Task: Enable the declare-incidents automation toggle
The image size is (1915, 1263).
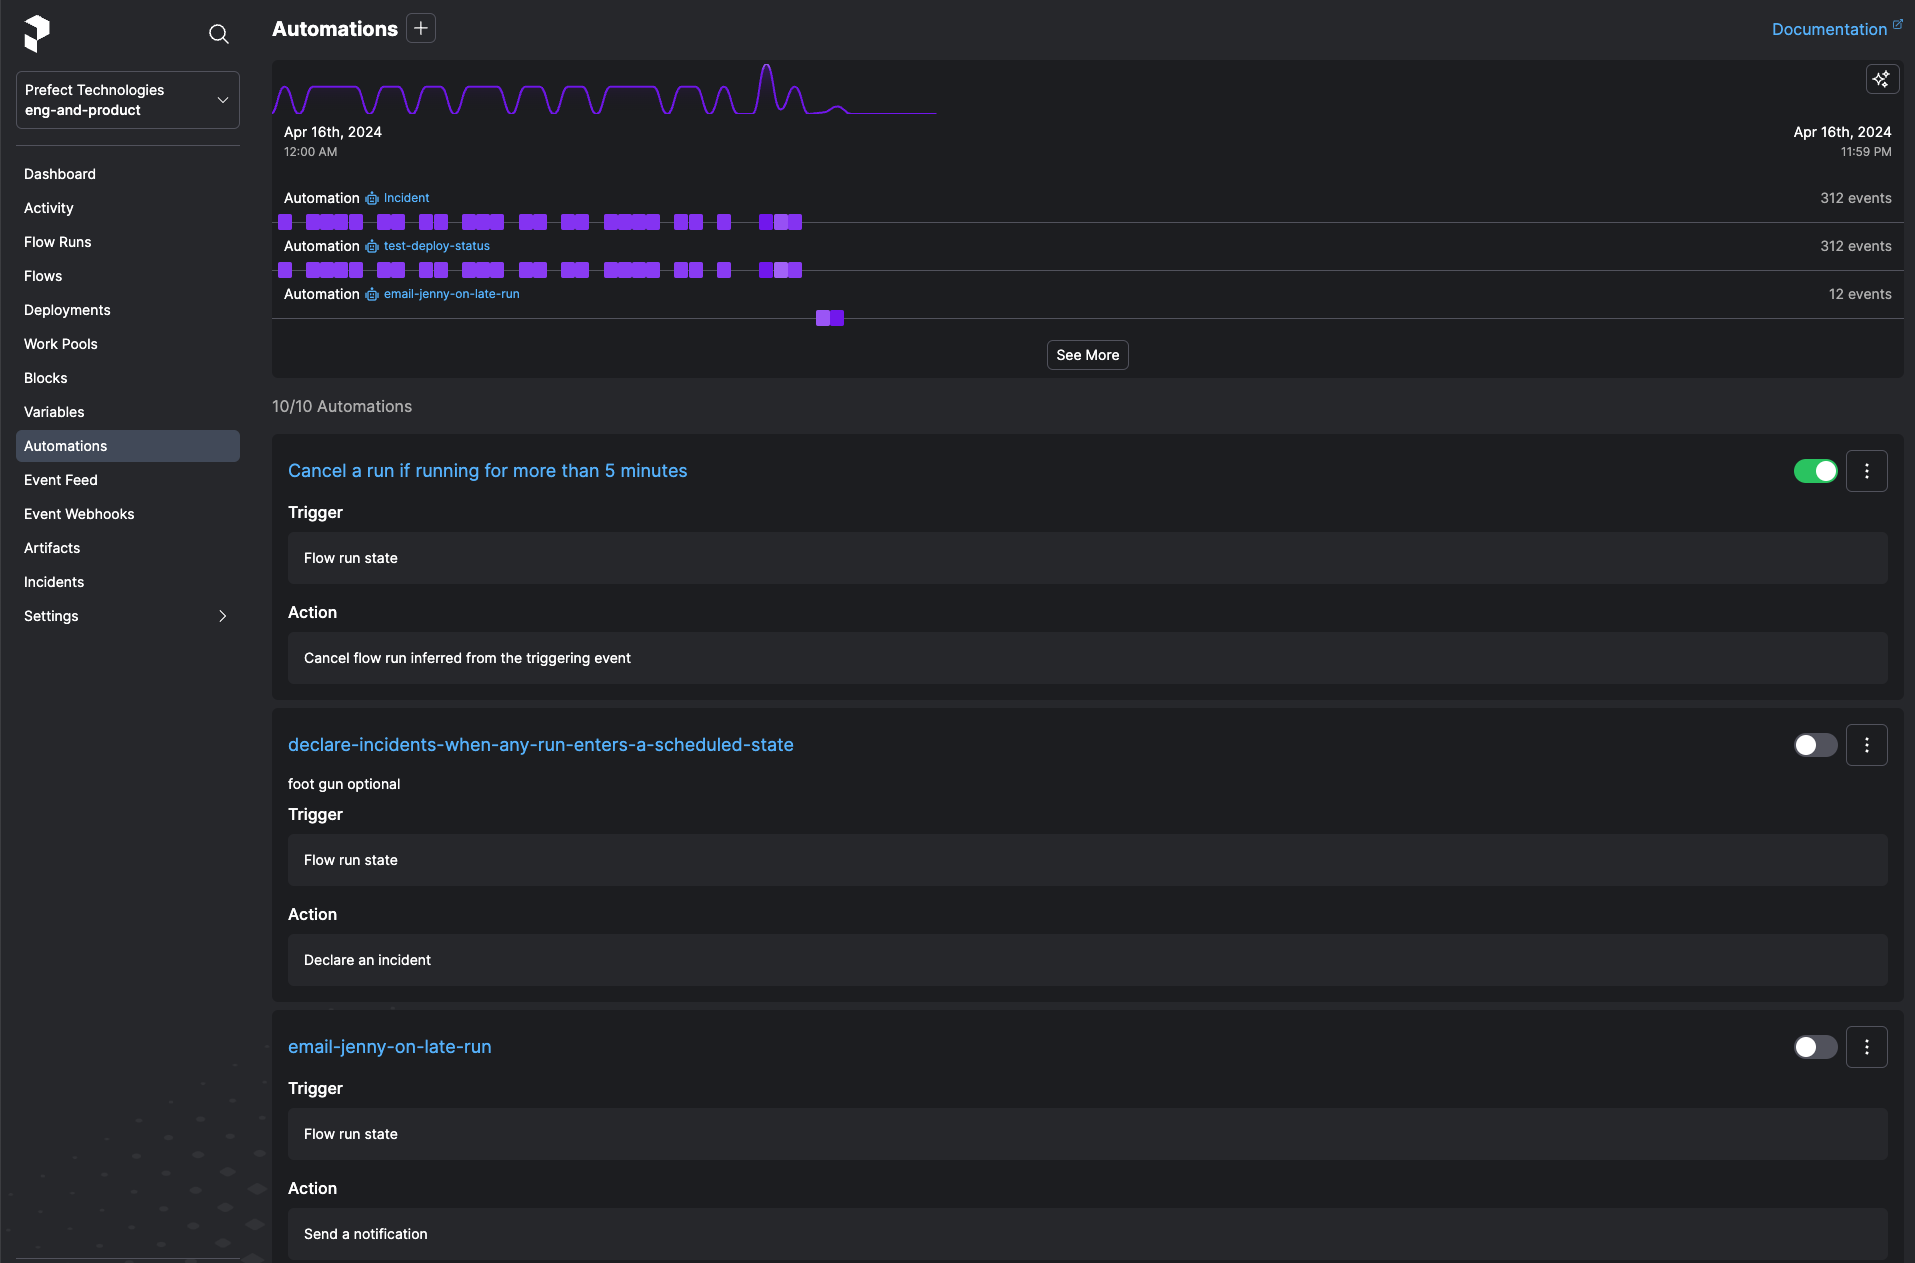Action: pos(1815,745)
